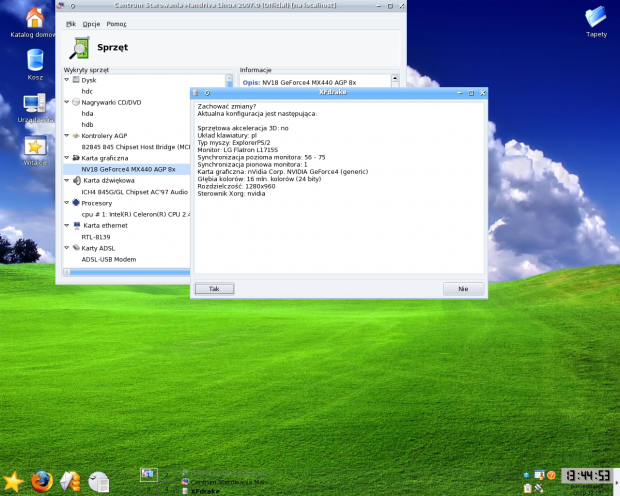
Task: Click the Centrum Sterowania window menu icon
Action: coord(60,6)
